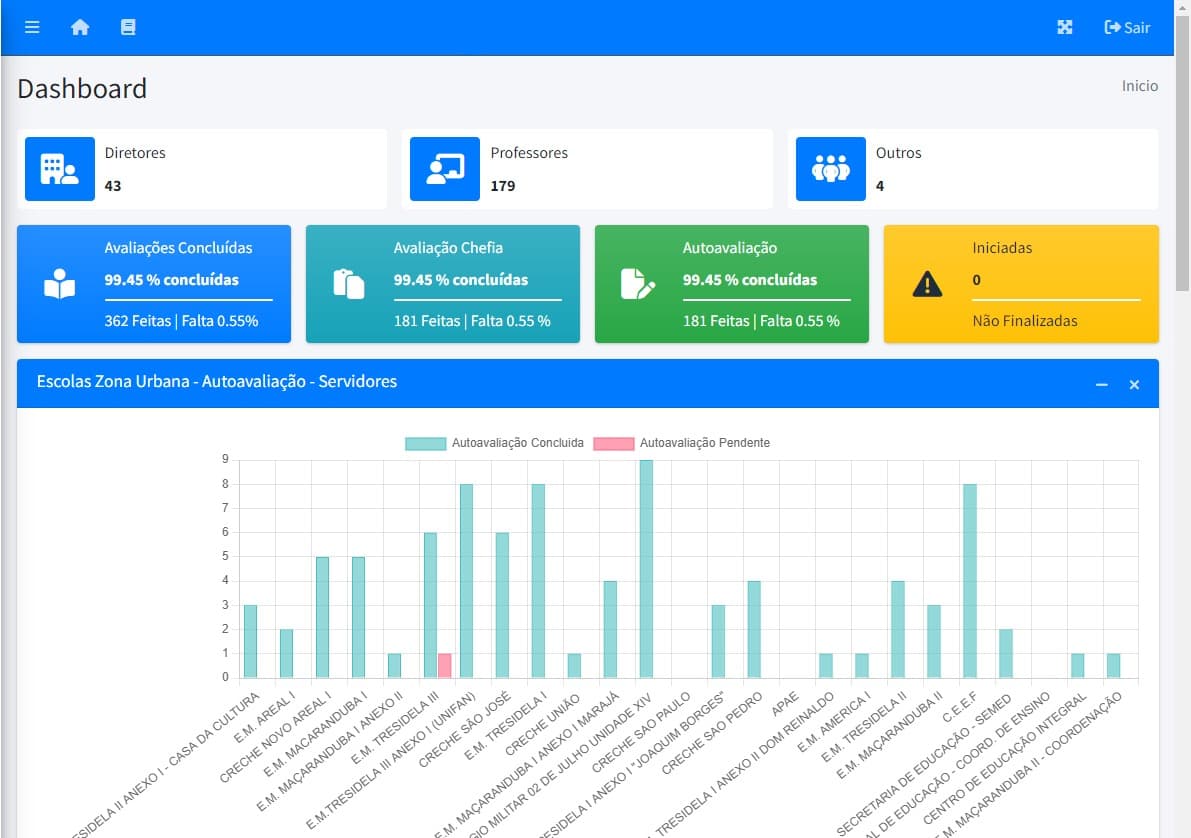
Task: Click the Diretores building icon
Action: 60,169
